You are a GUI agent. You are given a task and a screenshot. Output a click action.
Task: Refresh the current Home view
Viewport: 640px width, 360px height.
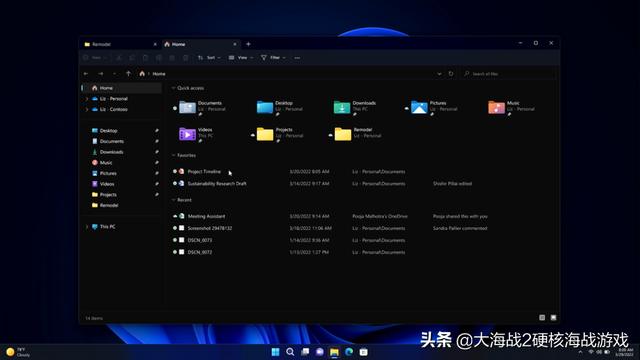pos(451,74)
